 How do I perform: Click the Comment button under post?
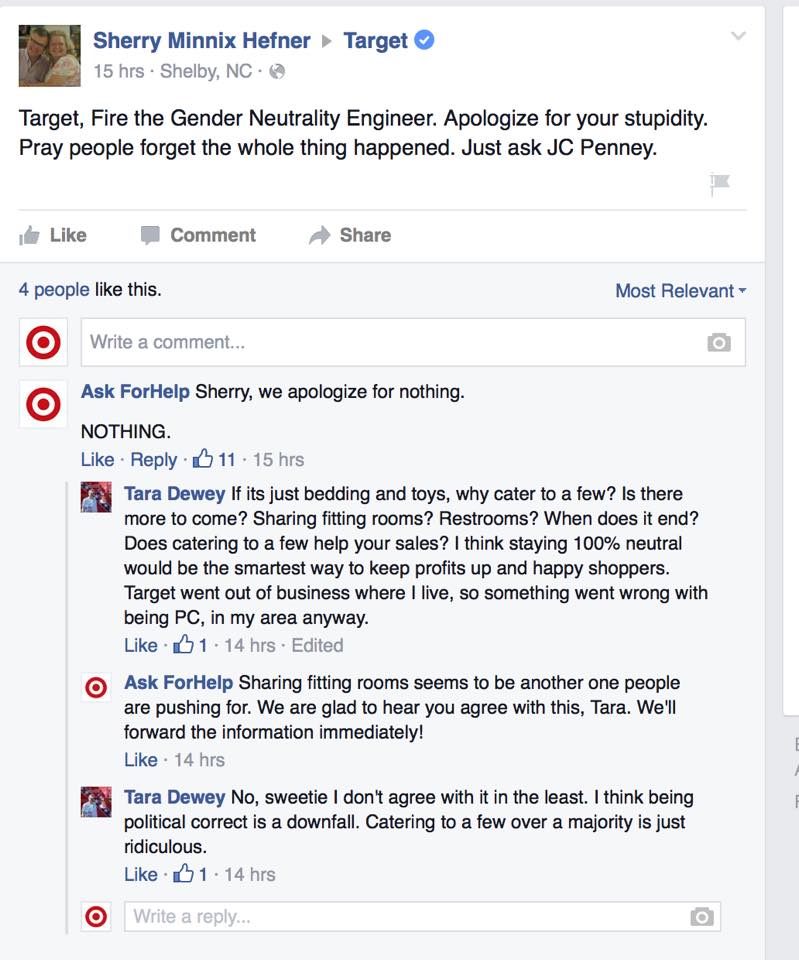pyautogui.click(x=198, y=235)
